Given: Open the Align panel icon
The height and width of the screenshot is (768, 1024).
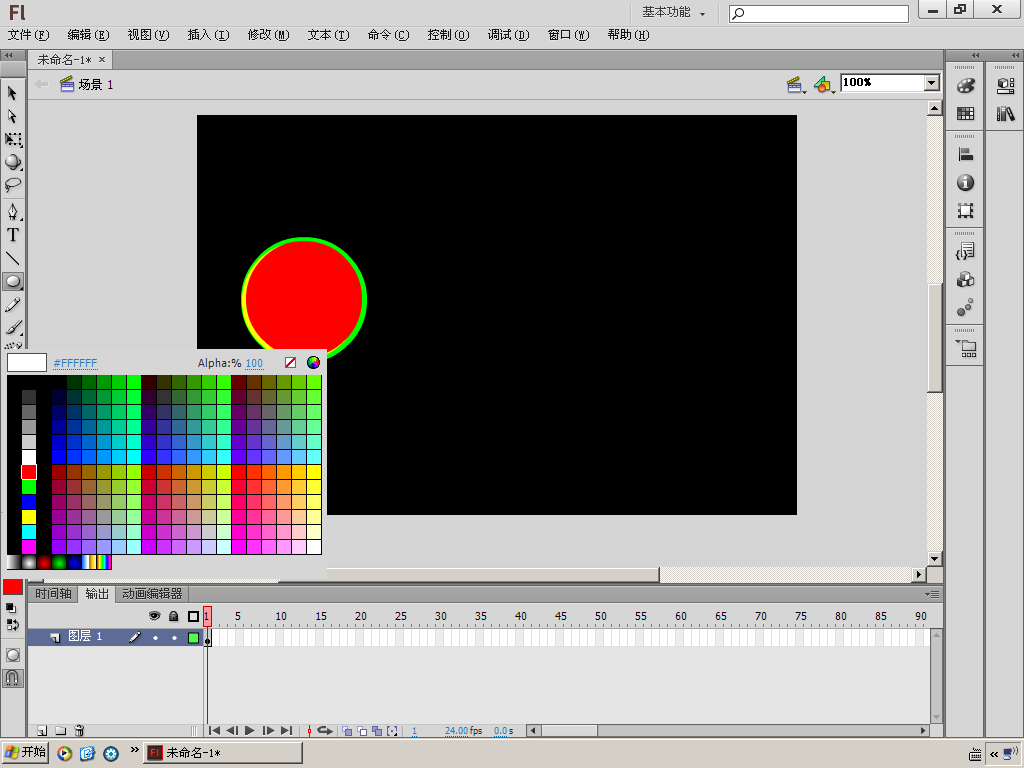Looking at the screenshot, I should pyautogui.click(x=965, y=155).
